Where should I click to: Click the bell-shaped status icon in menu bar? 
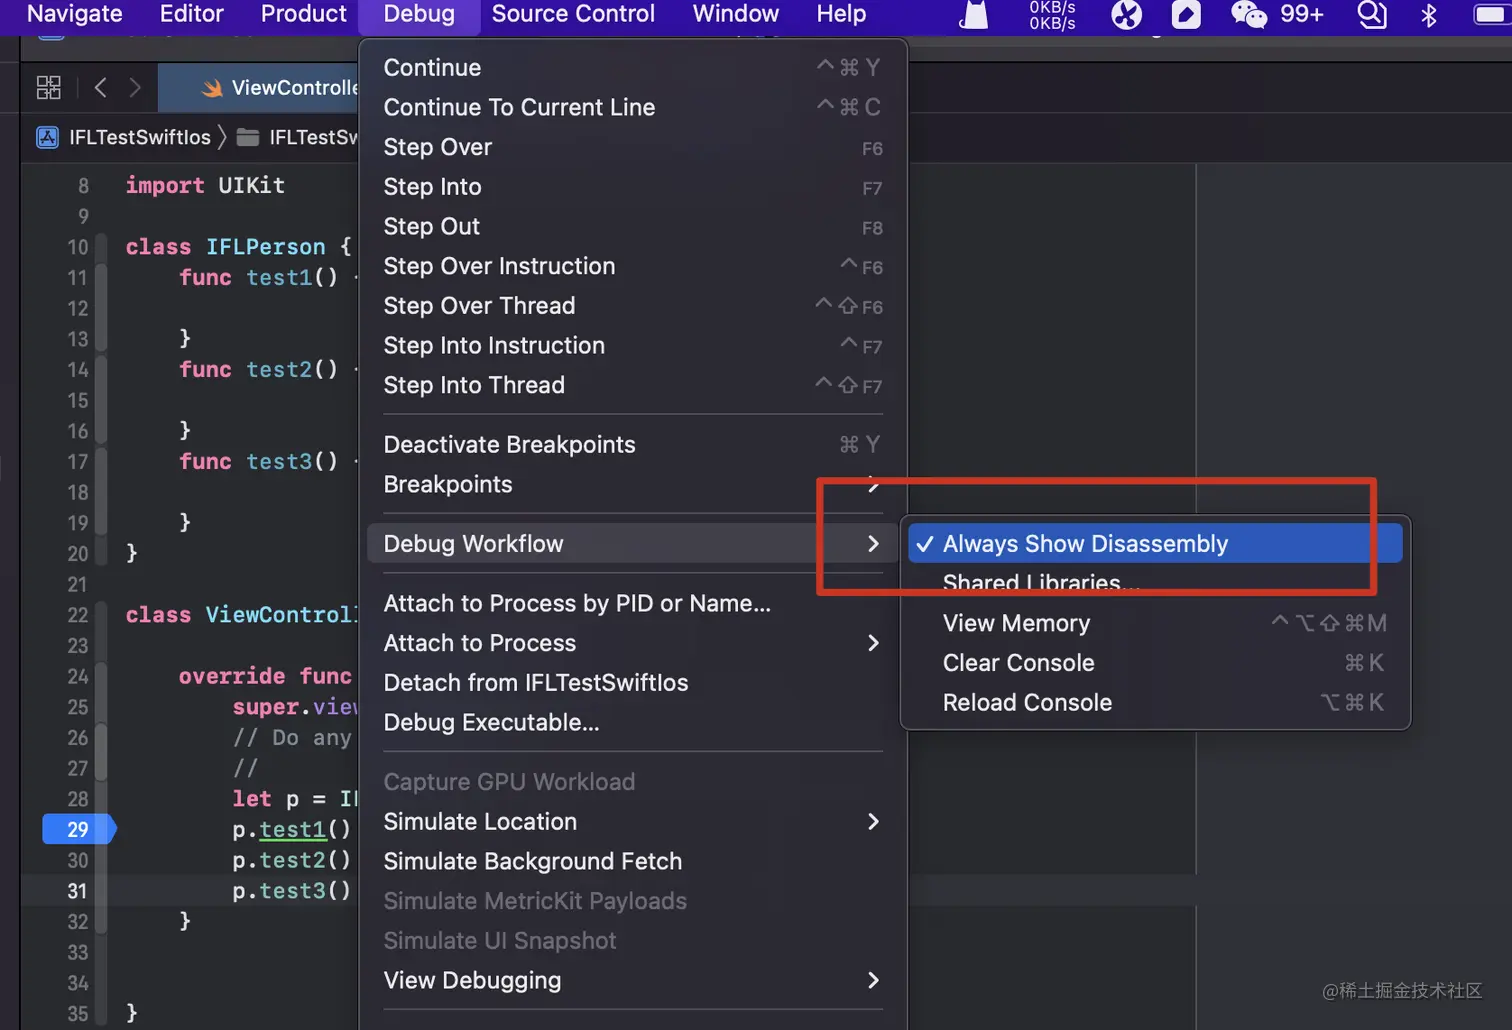pos(974,14)
